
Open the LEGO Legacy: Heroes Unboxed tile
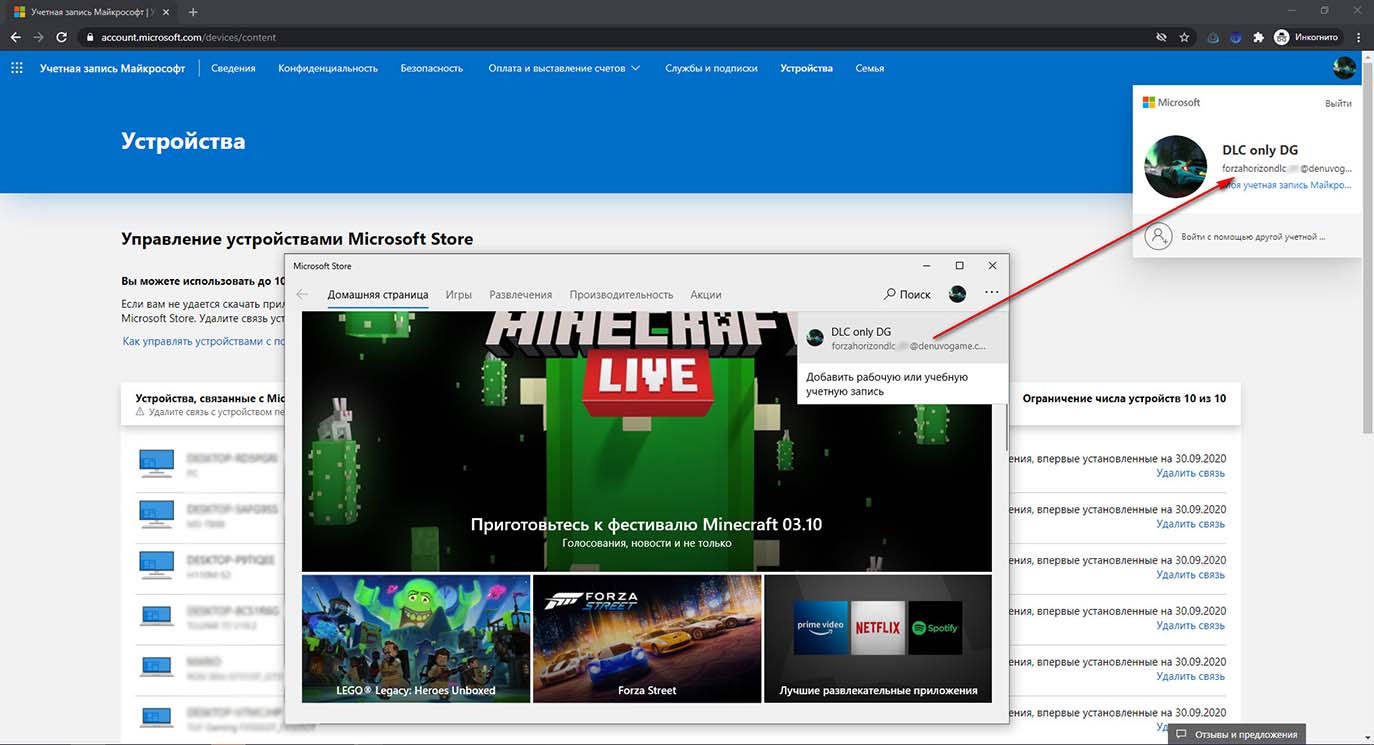pyautogui.click(x=416, y=638)
